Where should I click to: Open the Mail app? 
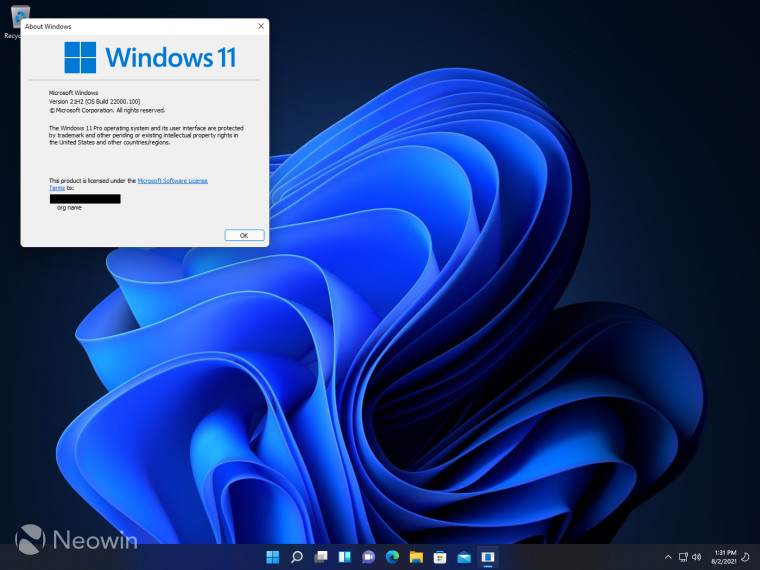pyautogui.click(x=464, y=556)
